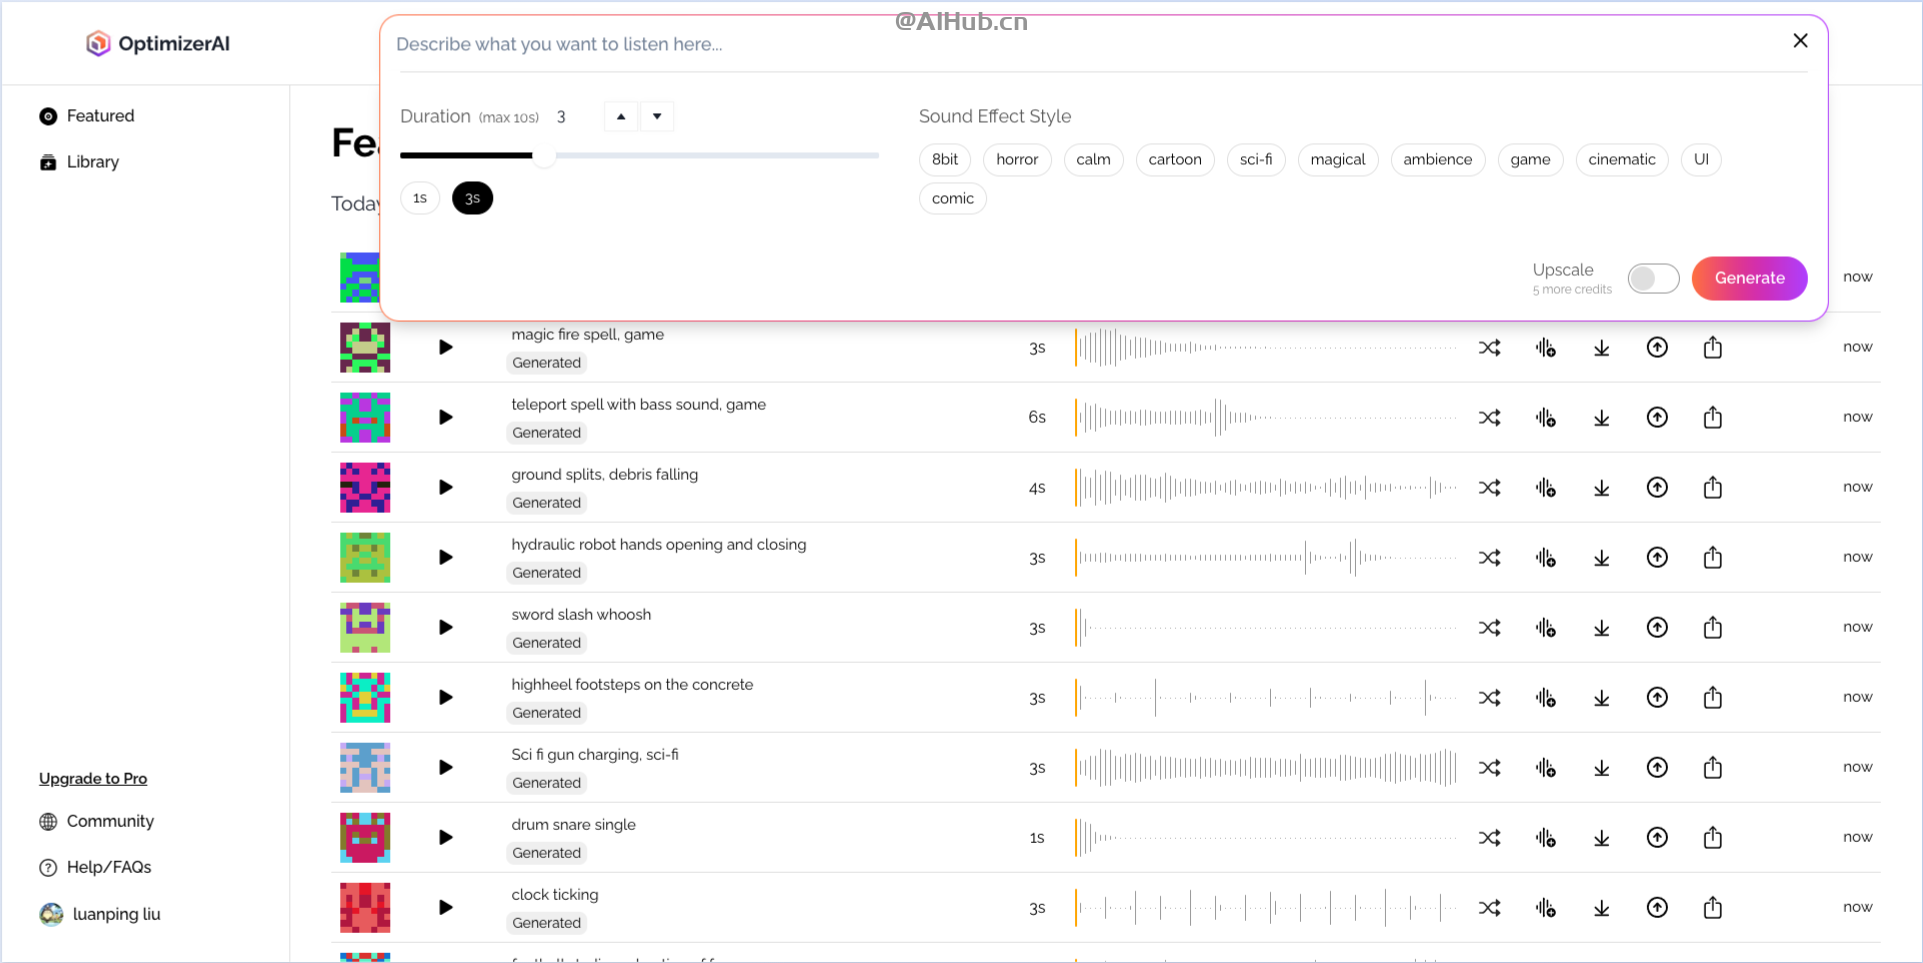This screenshot has width=1923, height=963.
Task: Choose the sci-fi sound style
Action: 1256,160
